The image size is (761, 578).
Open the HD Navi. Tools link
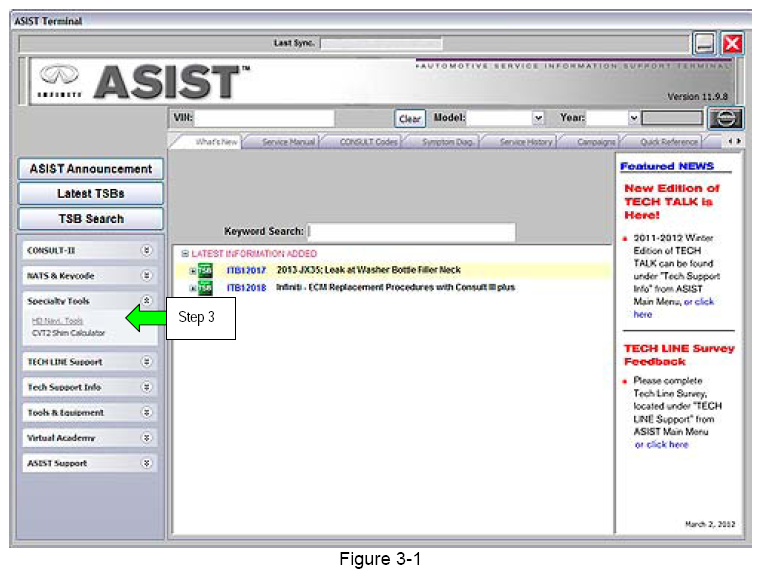(57, 321)
